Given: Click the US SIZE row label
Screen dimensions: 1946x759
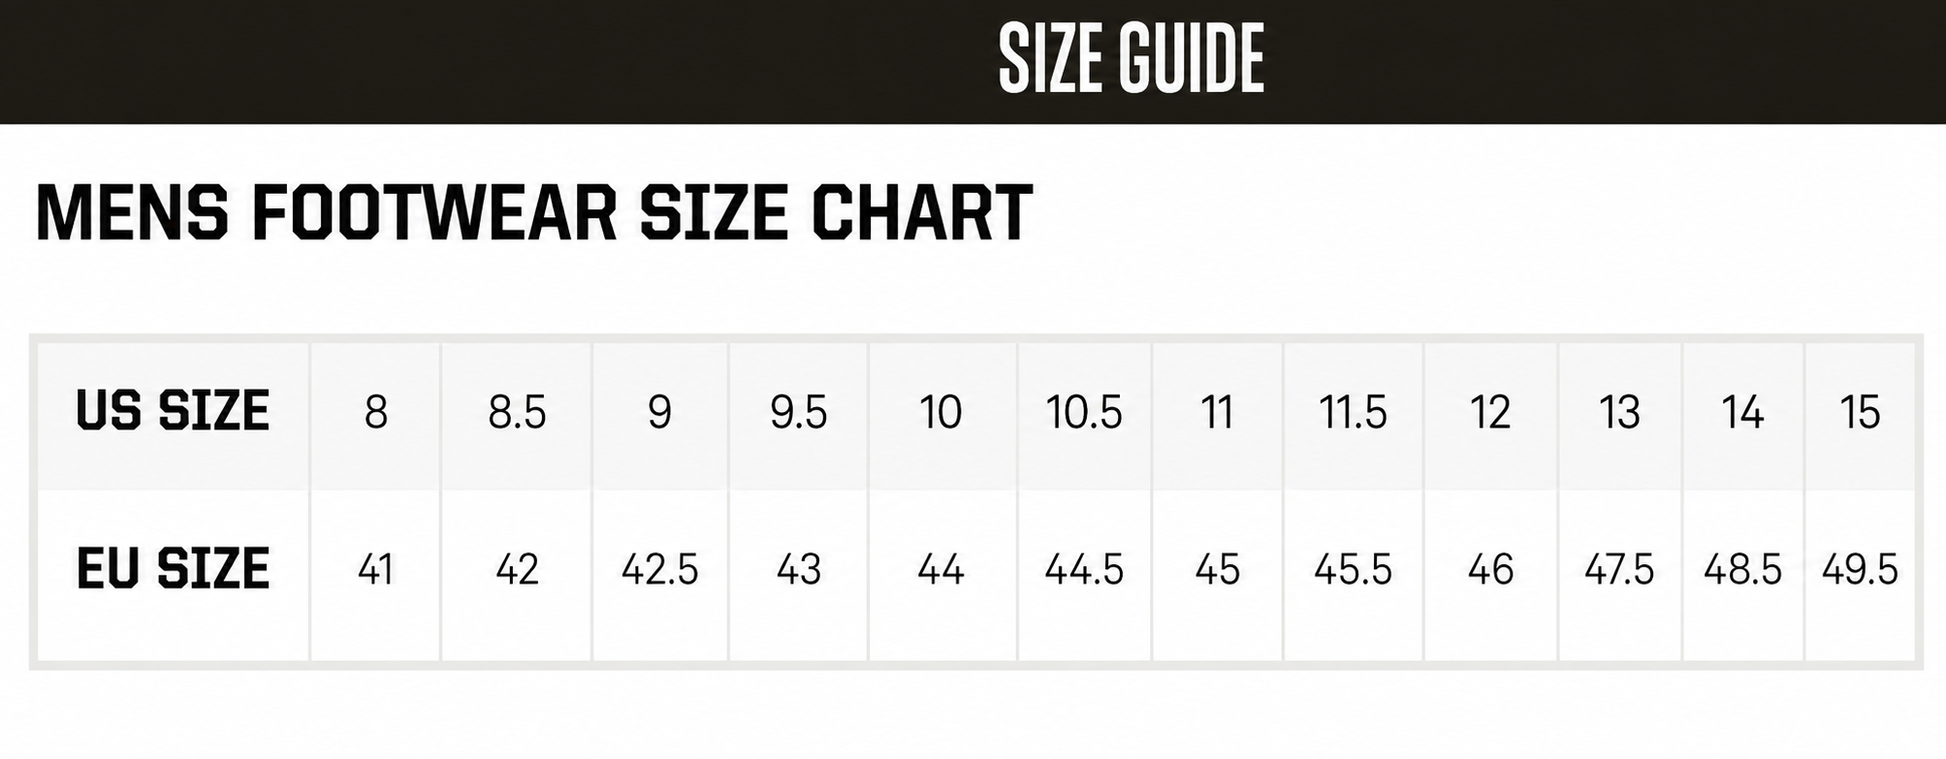Looking at the screenshot, I should (x=173, y=411).
